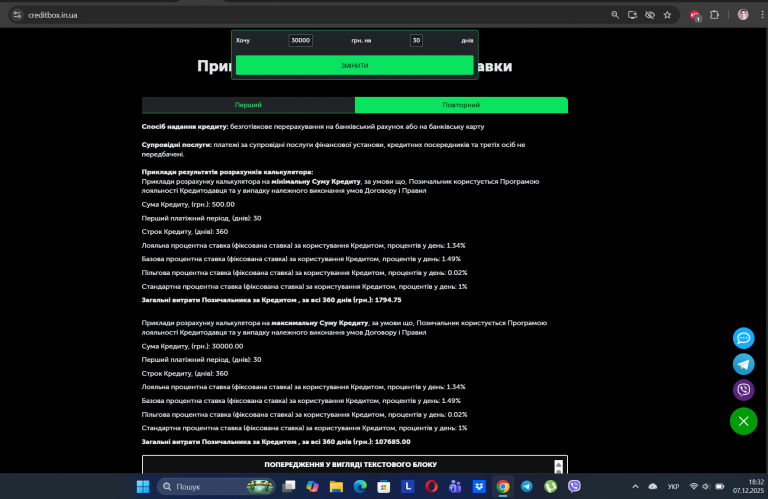The height and width of the screenshot is (499, 768).
Task: Open the site information icon beside creditbox.in.ua
Action: click(17, 15)
